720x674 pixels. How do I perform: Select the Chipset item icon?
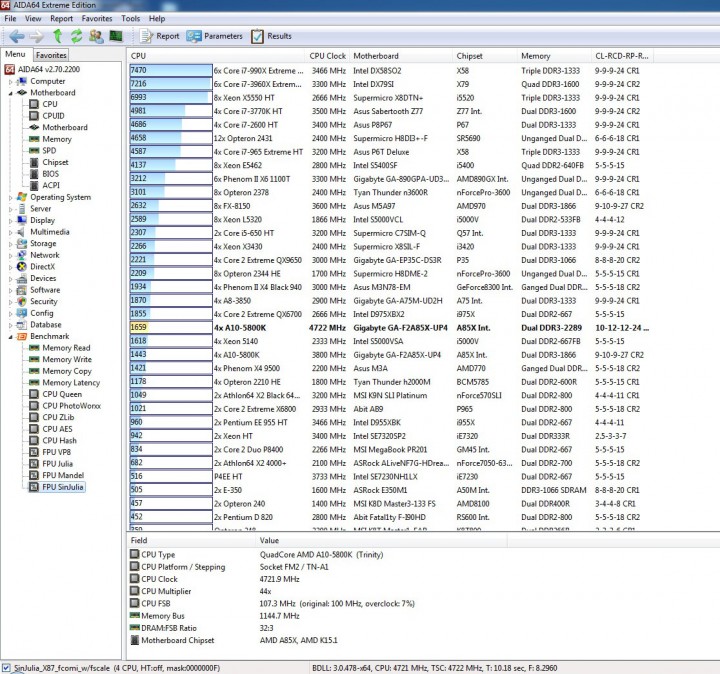[34, 162]
